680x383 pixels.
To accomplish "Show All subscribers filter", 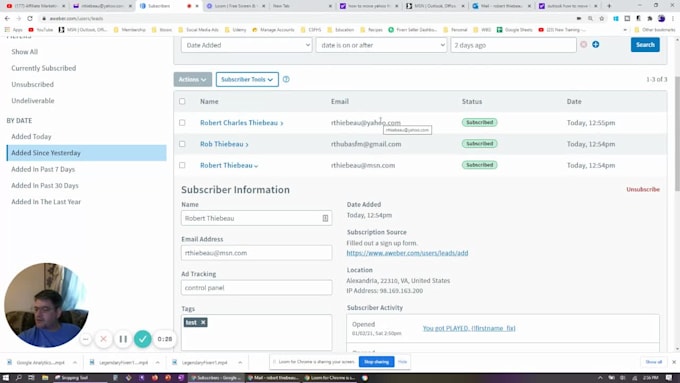I will tap(25, 52).
